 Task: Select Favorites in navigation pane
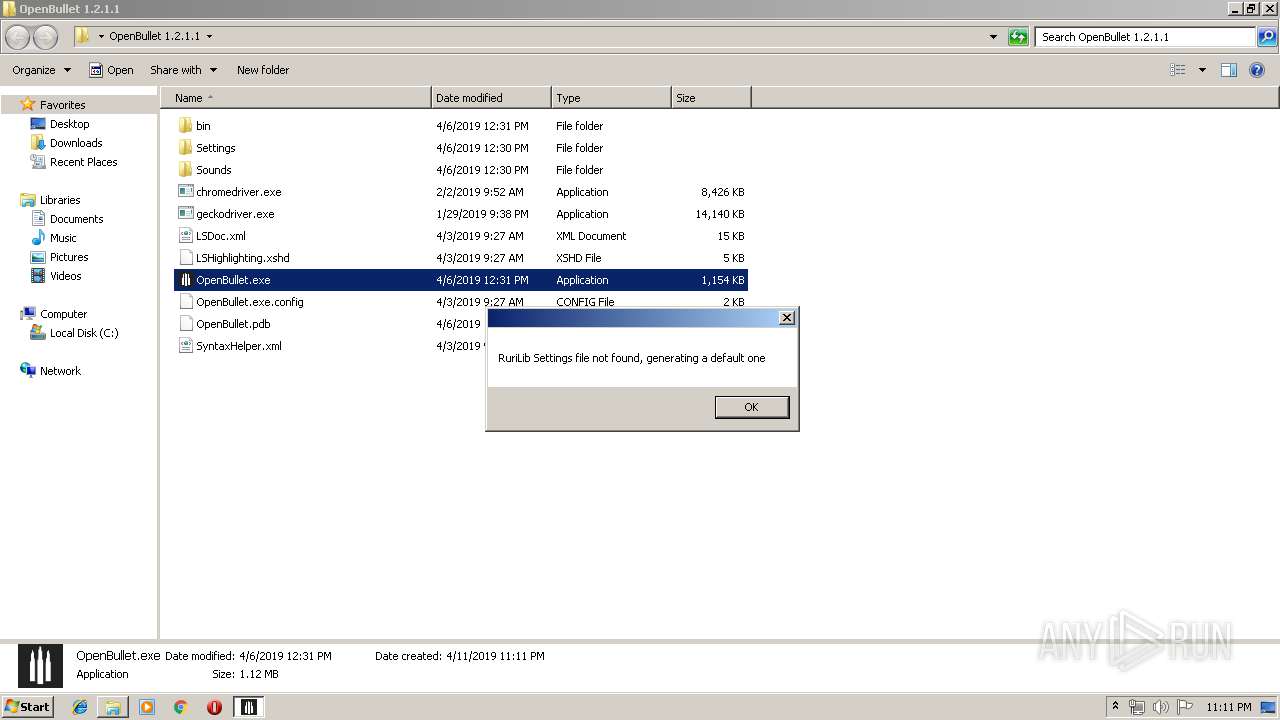point(62,105)
